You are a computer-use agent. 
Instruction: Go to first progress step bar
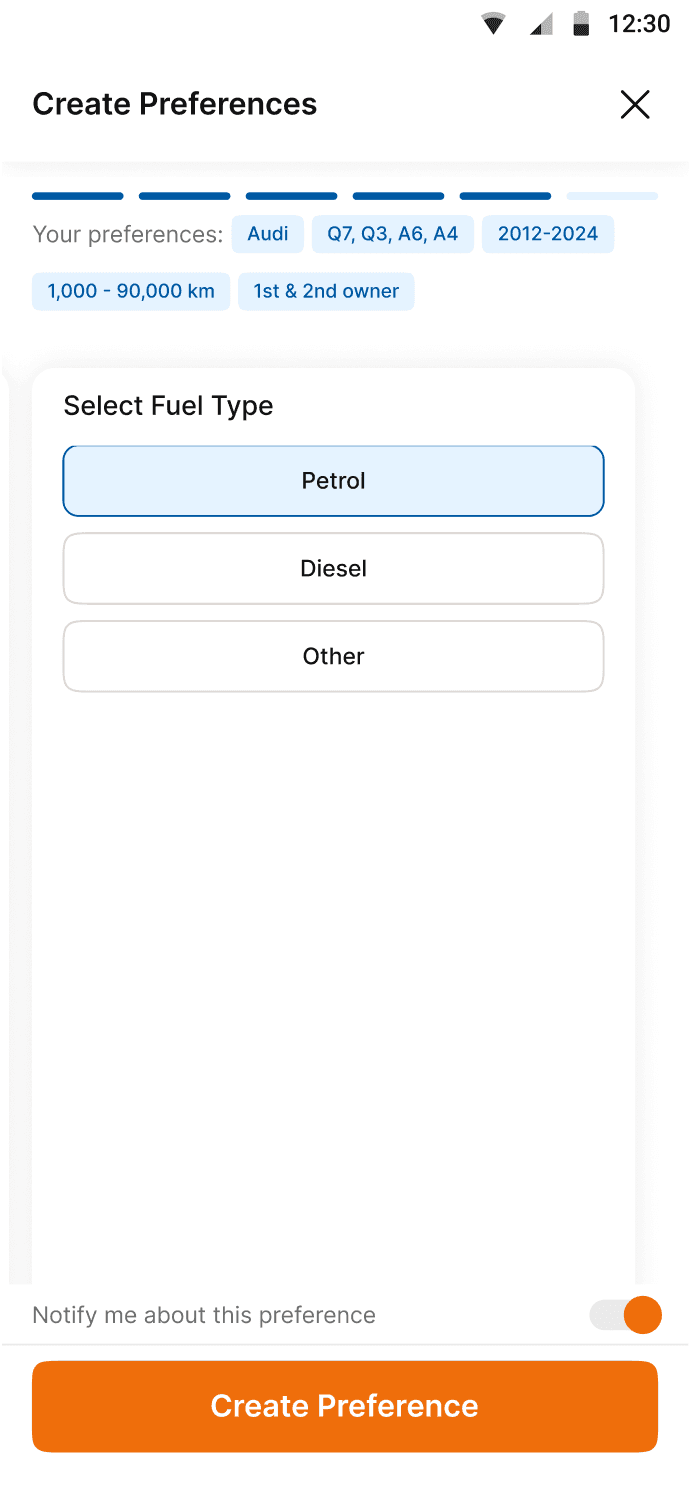coord(78,196)
